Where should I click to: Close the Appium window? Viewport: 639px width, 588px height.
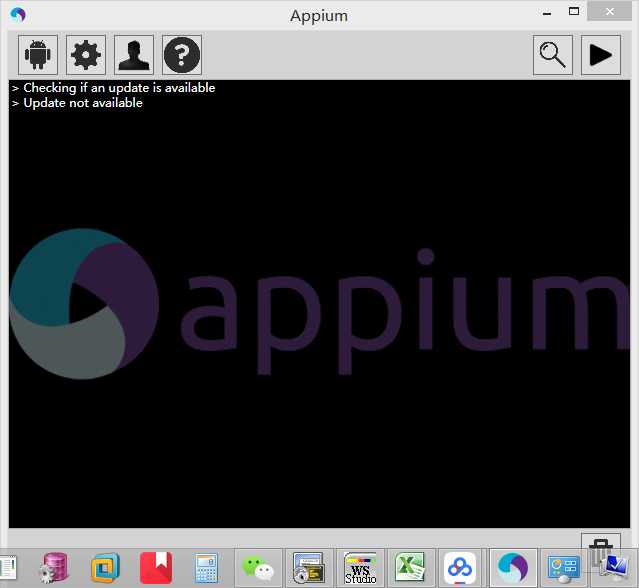(610, 12)
